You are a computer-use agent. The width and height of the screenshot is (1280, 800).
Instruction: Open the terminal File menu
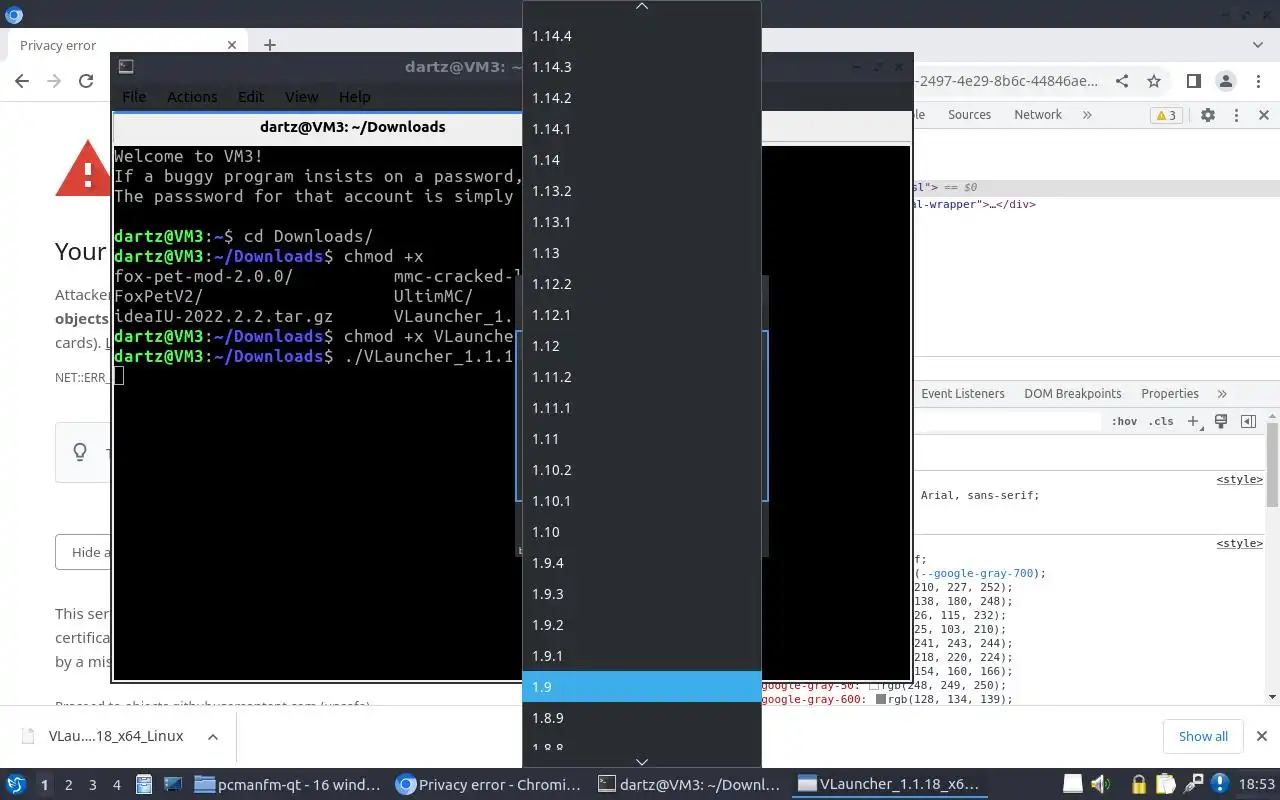(134, 97)
